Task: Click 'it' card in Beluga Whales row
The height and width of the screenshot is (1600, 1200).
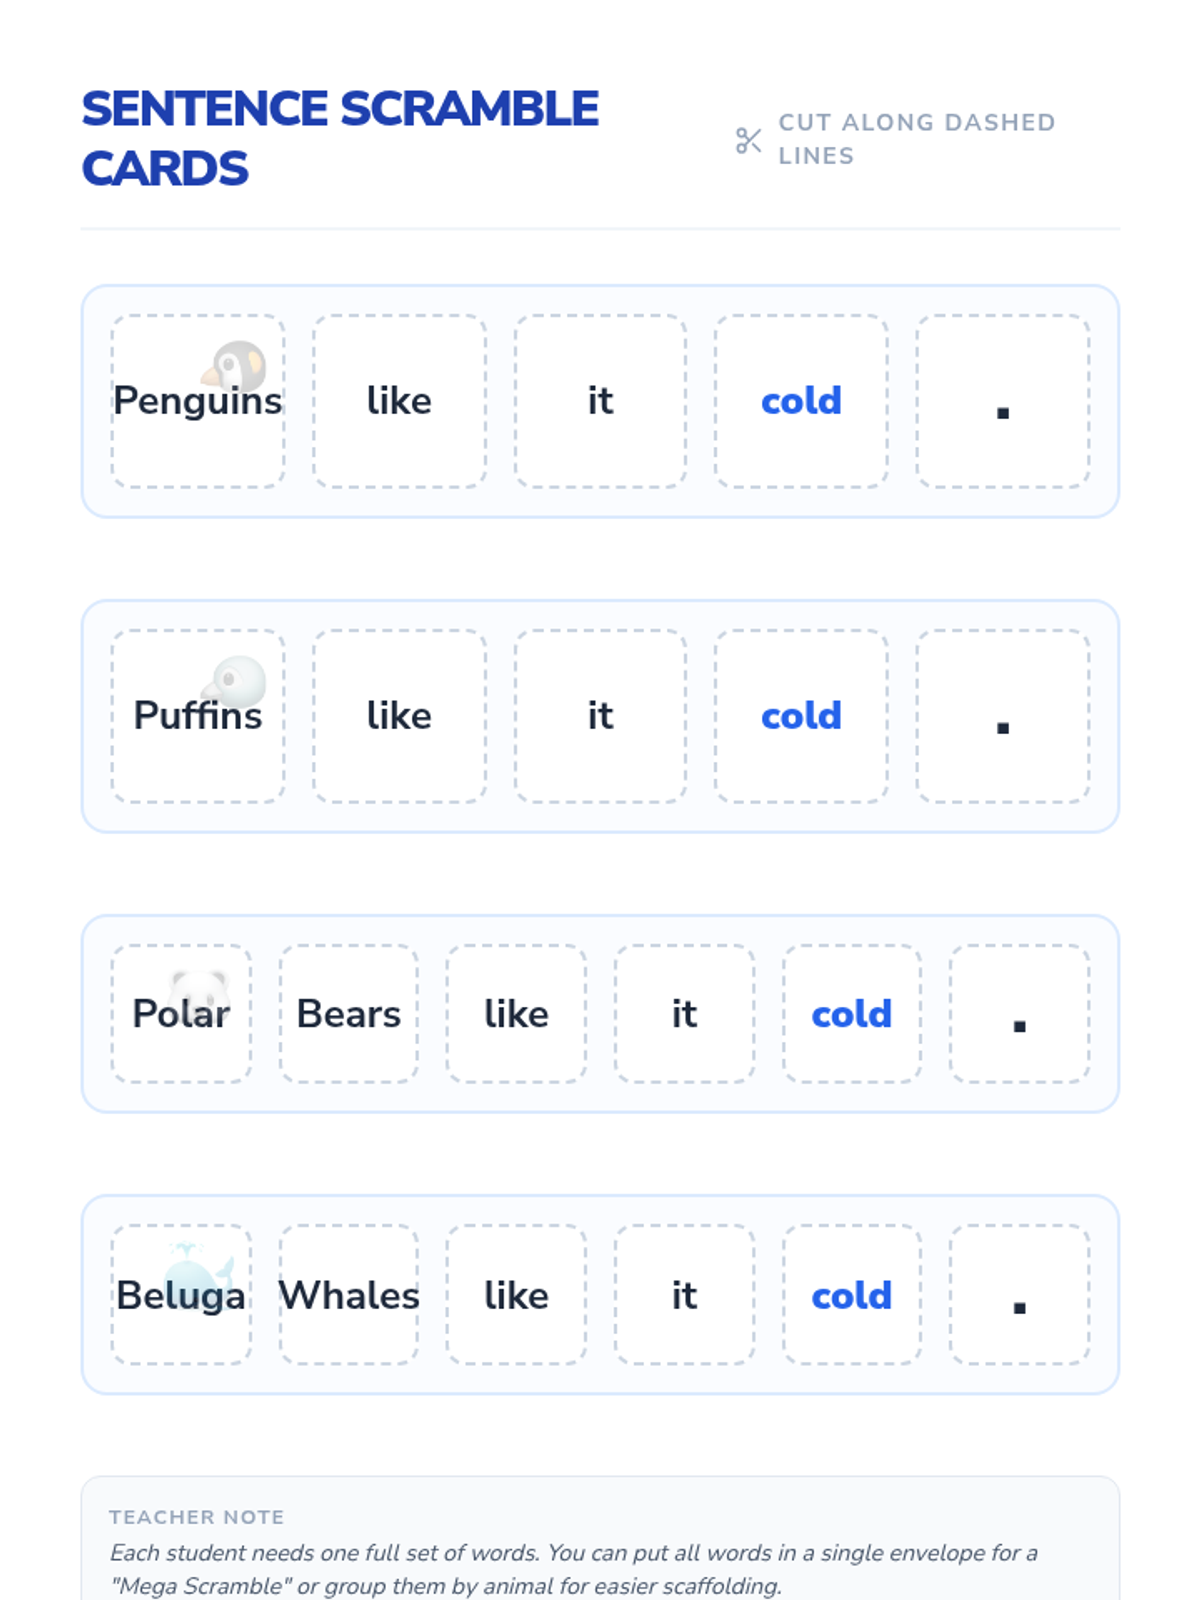Action: (684, 1295)
